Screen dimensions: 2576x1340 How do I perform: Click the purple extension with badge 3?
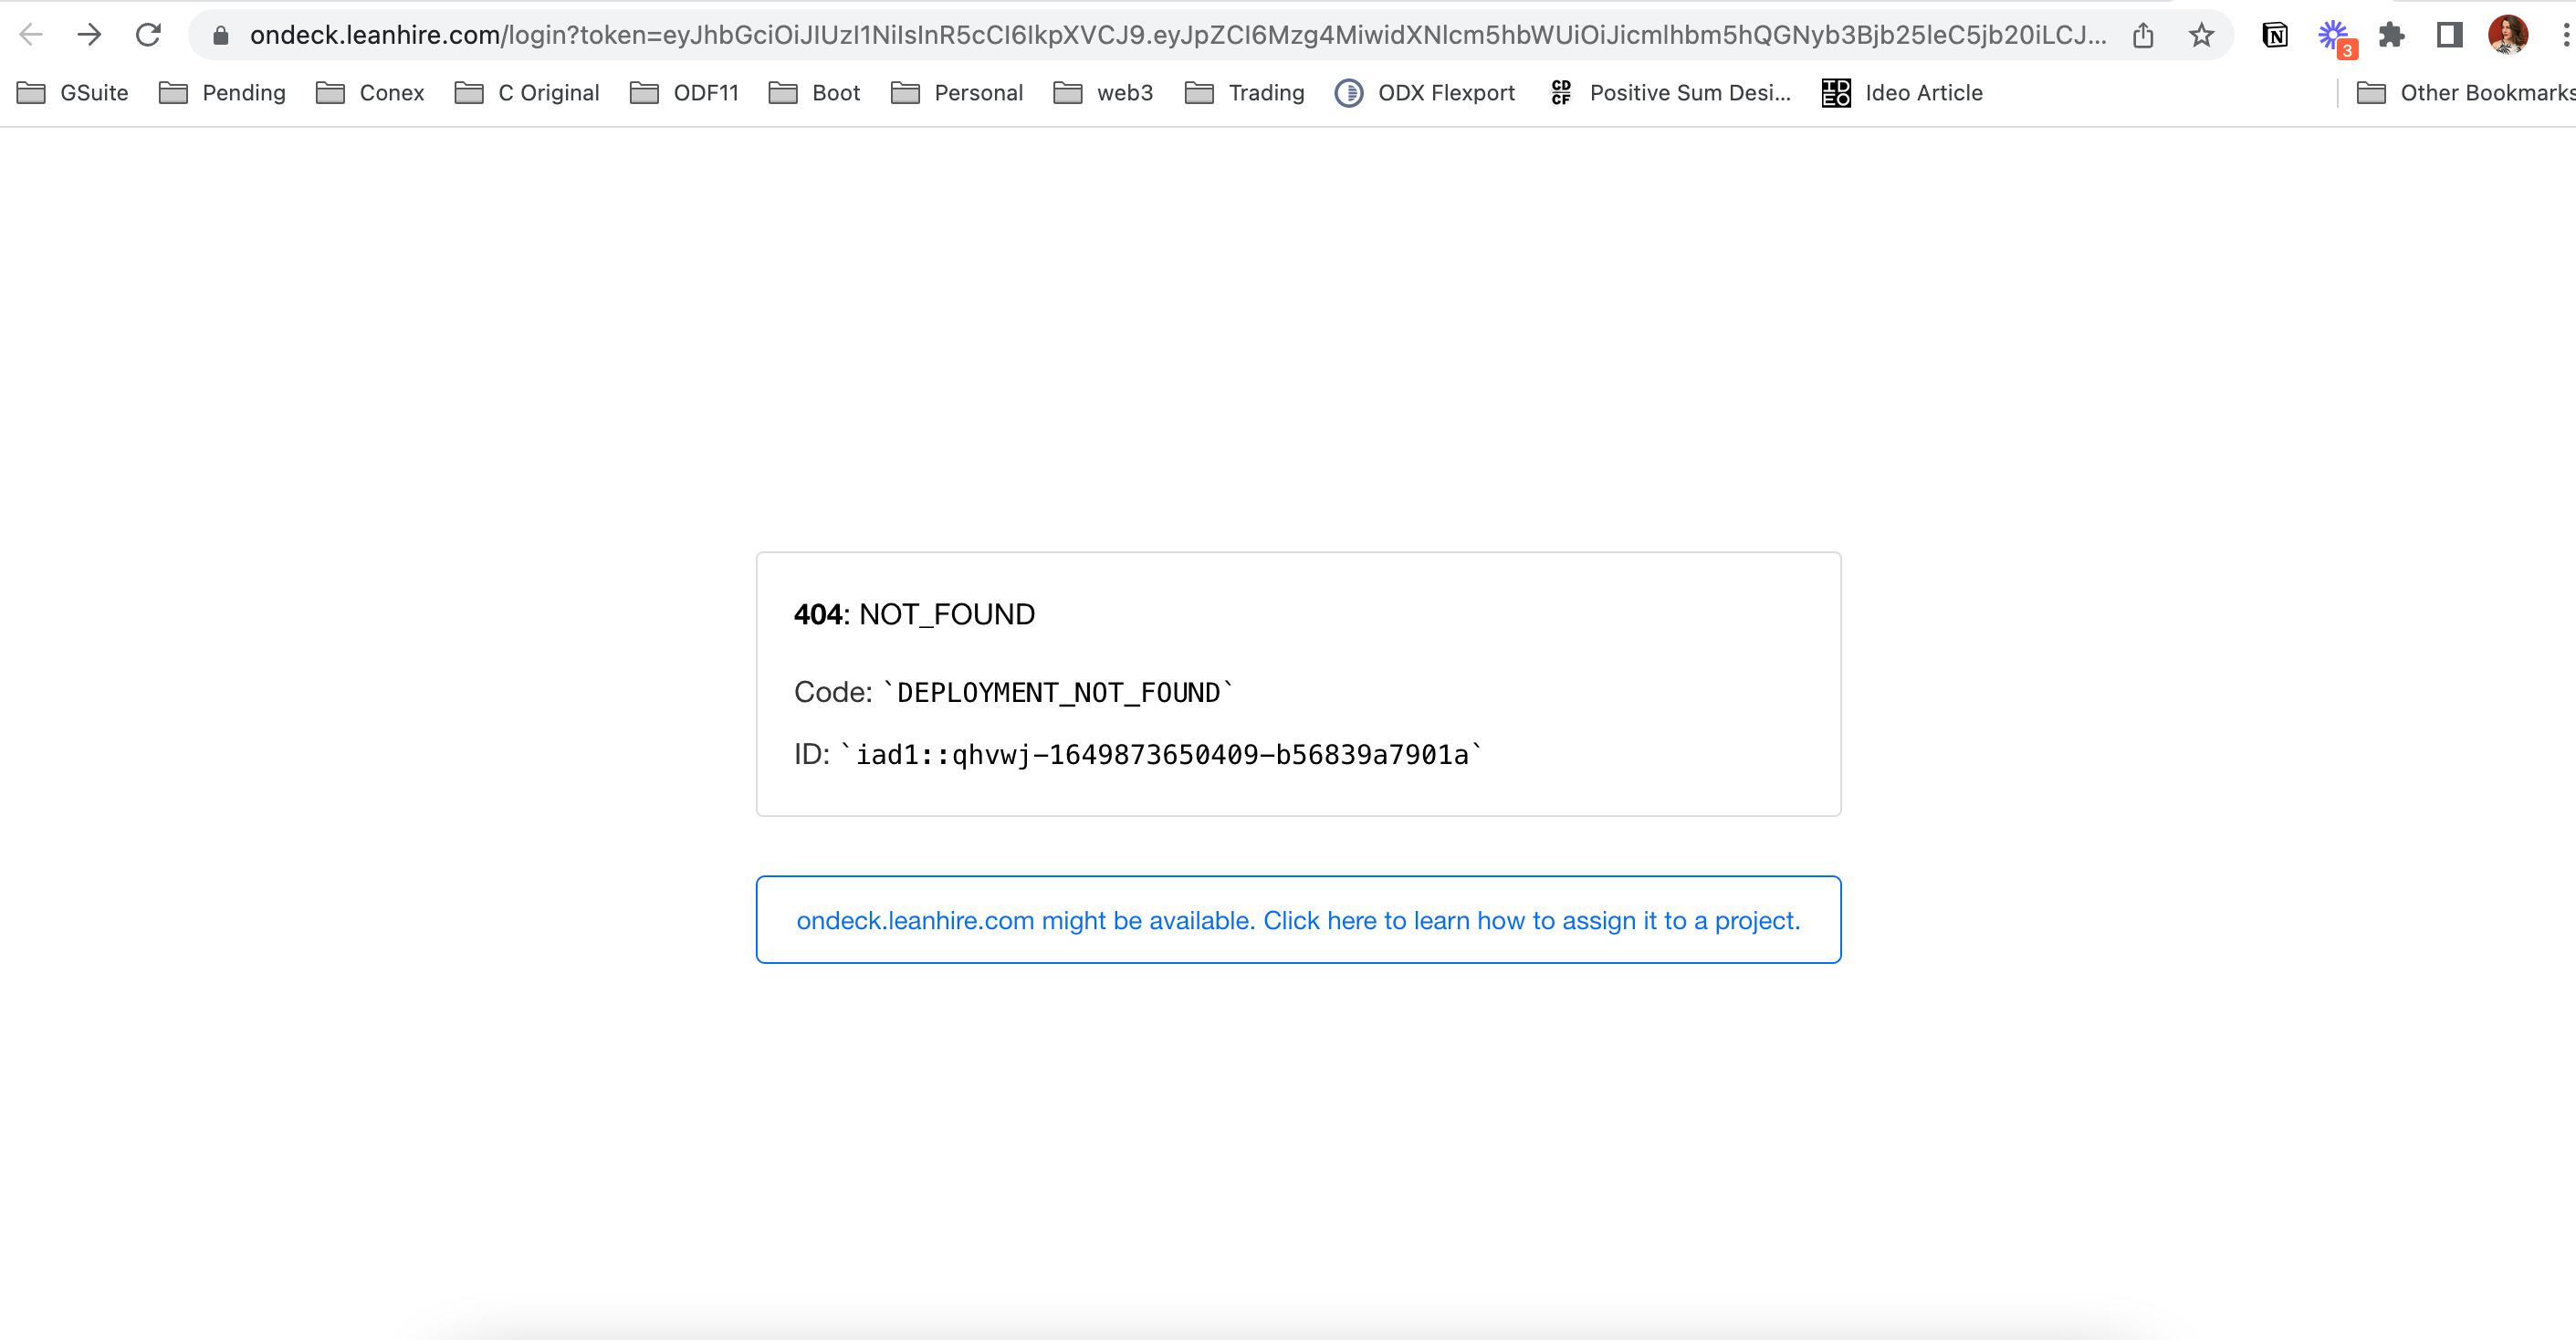click(2334, 36)
